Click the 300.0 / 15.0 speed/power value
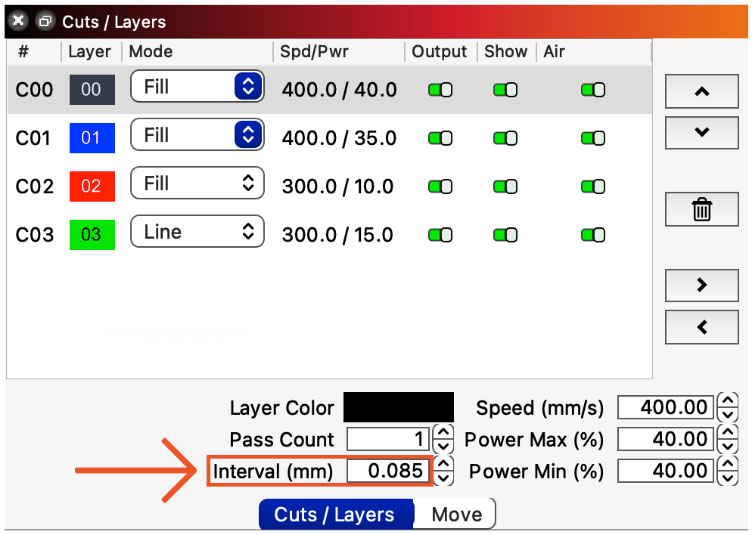The width and height of the screenshot is (754, 535). pos(338,235)
